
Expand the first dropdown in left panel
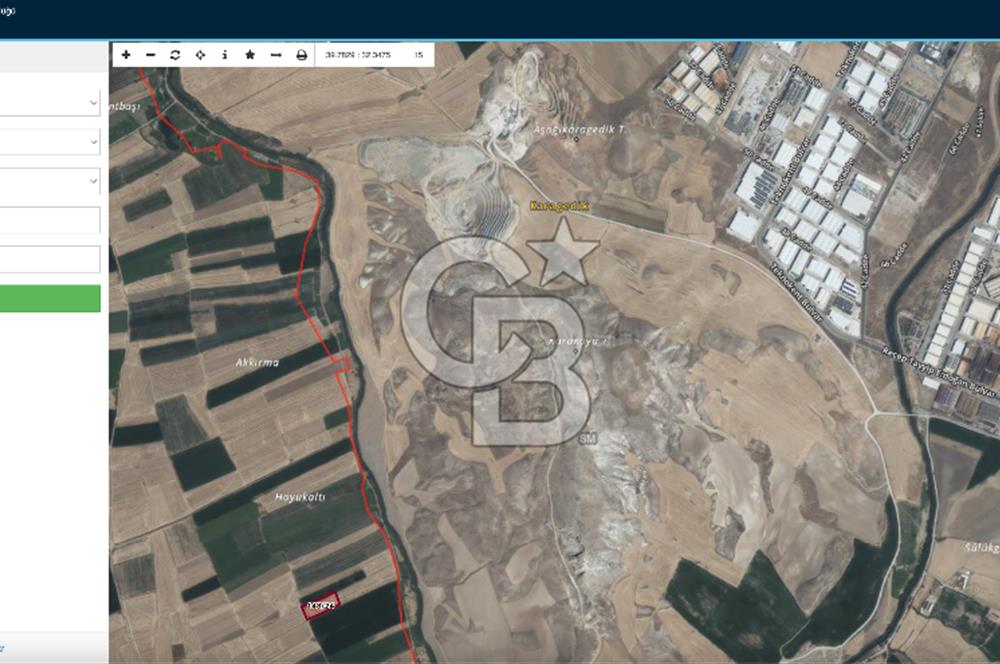[x=50, y=103]
